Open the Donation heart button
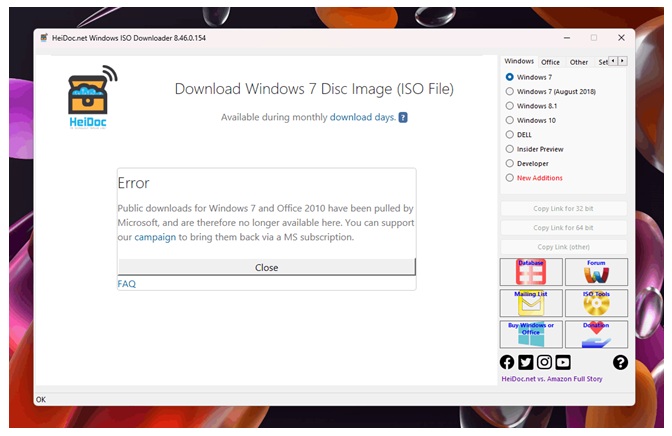 coord(596,334)
